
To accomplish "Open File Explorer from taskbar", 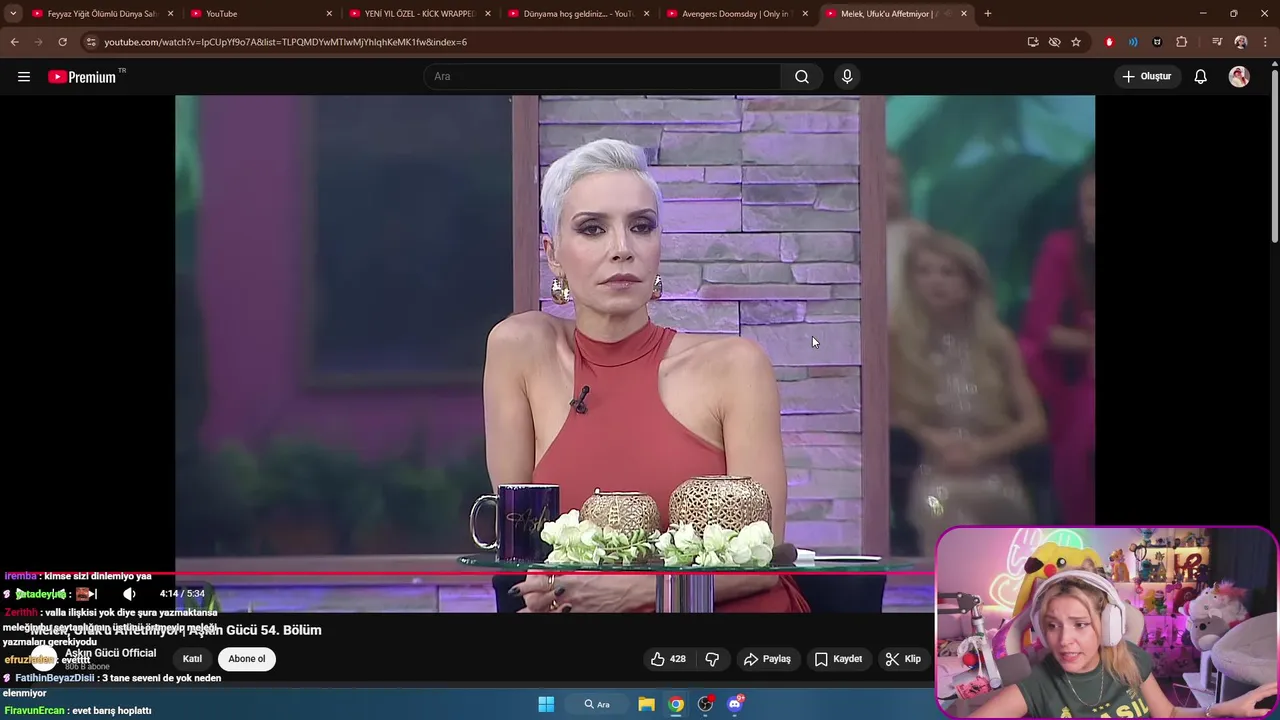I will coord(647,704).
